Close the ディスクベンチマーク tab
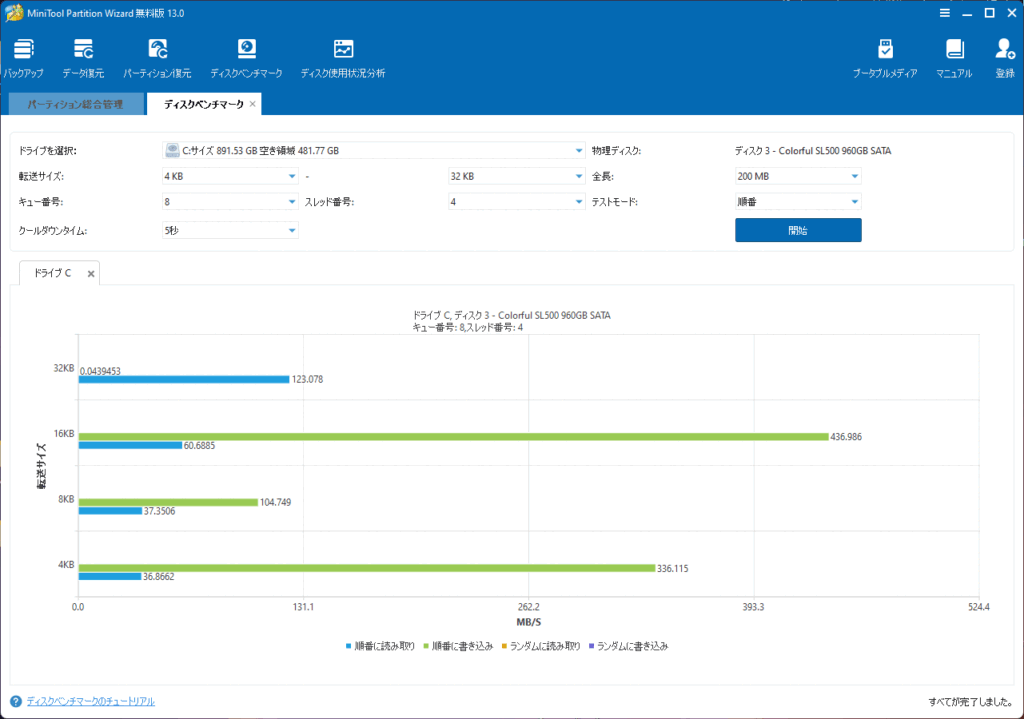Viewport: 1024px width, 719px height. pyautogui.click(x=253, y=104)
